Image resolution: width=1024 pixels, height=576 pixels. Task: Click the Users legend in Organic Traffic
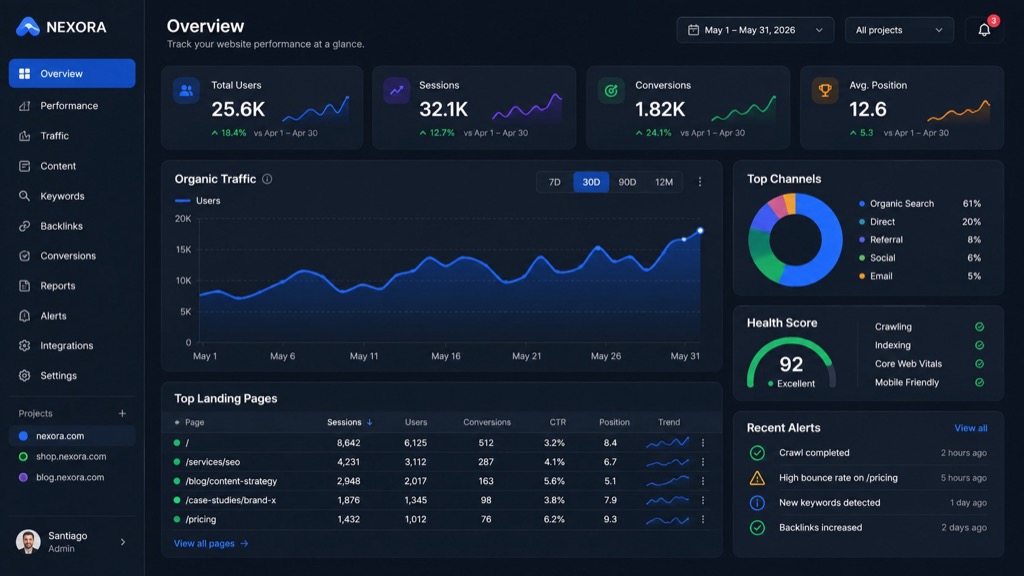pyautogui.click(x=197, y=200)
